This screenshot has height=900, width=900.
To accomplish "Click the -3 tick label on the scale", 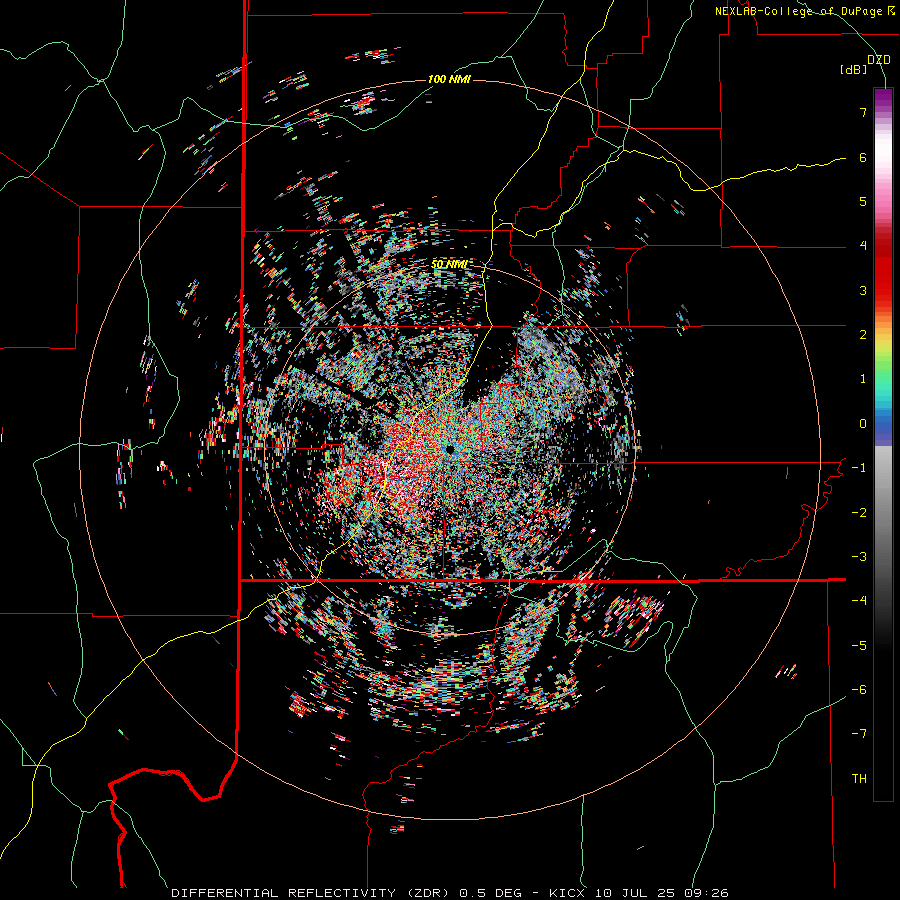I will pyautogui.click(x=859, y=557).
